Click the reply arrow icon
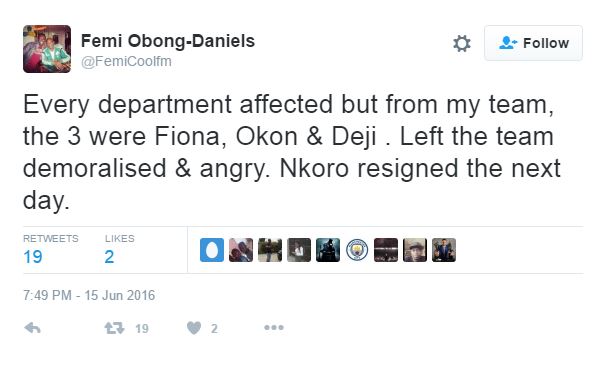This screenshot has height=370, width=608. [32, 328]
